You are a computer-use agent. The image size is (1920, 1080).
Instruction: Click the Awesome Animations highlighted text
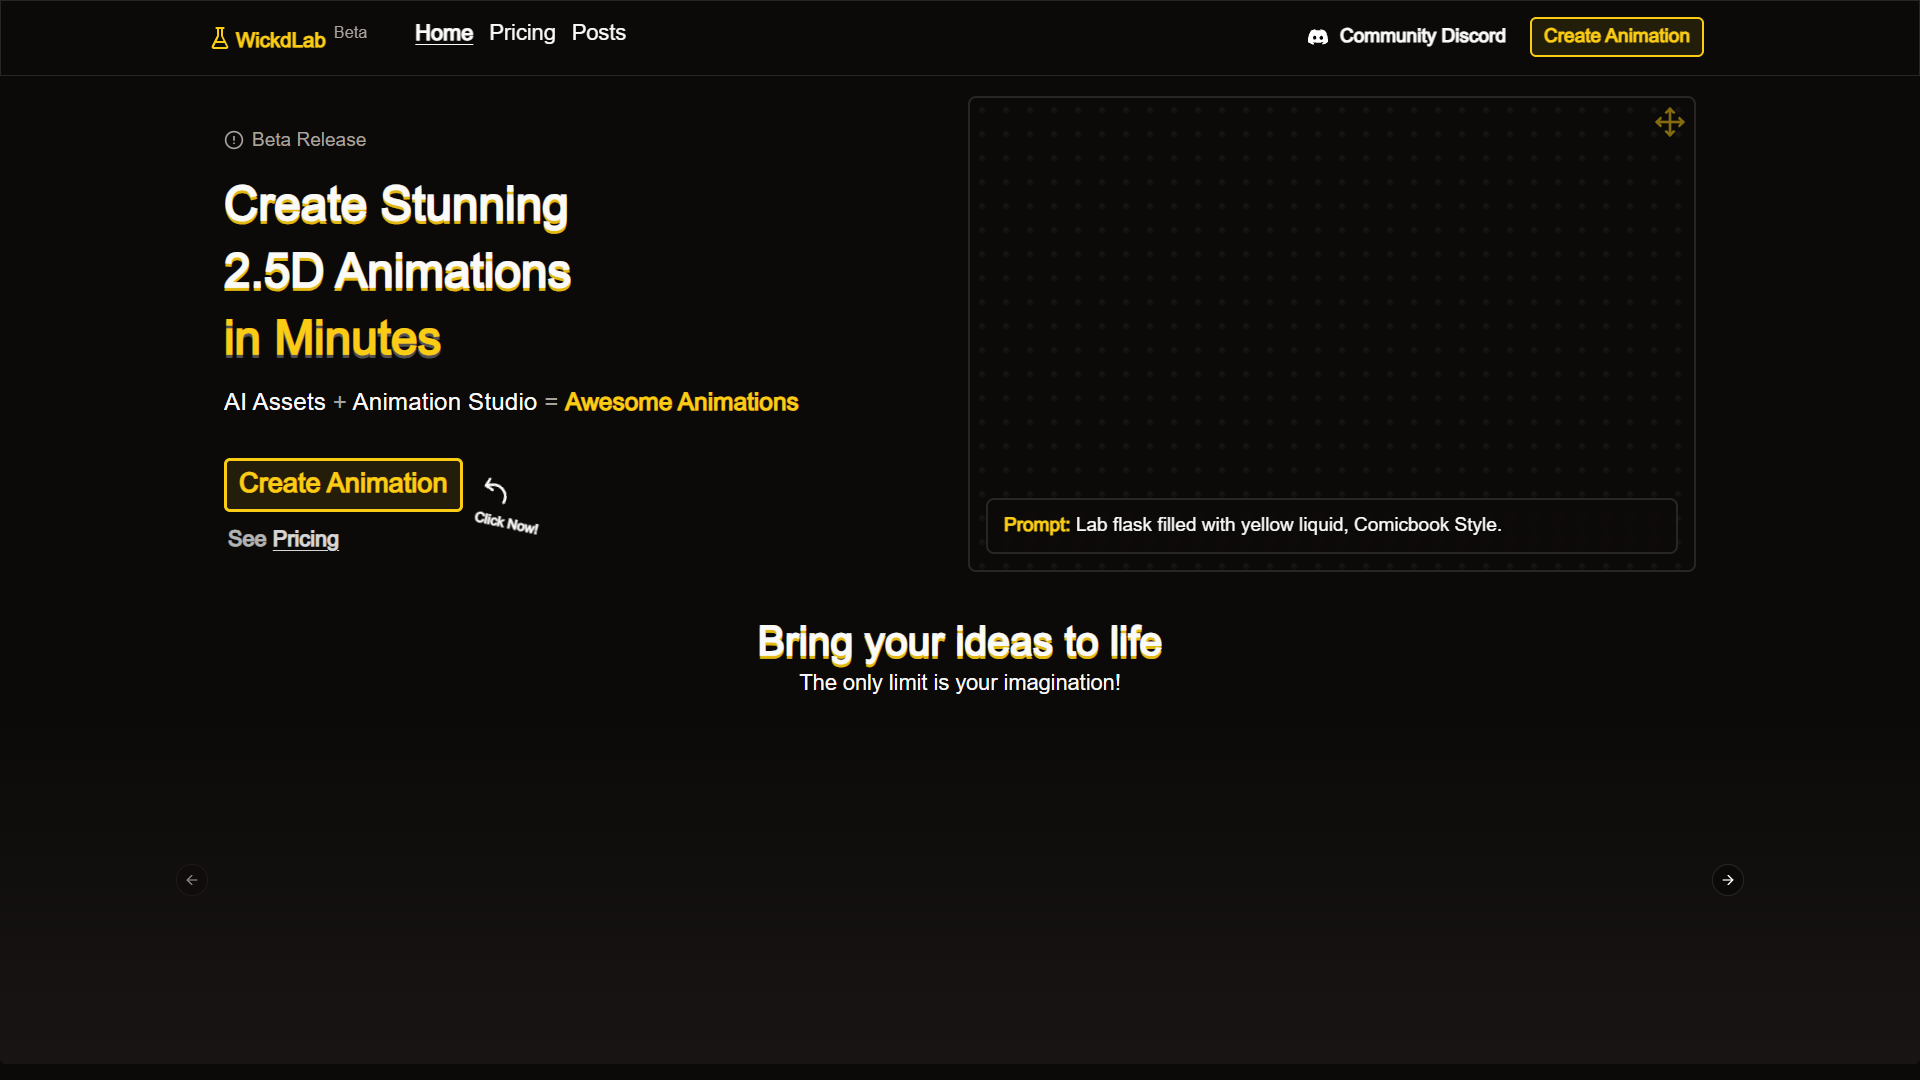[682, 402]
